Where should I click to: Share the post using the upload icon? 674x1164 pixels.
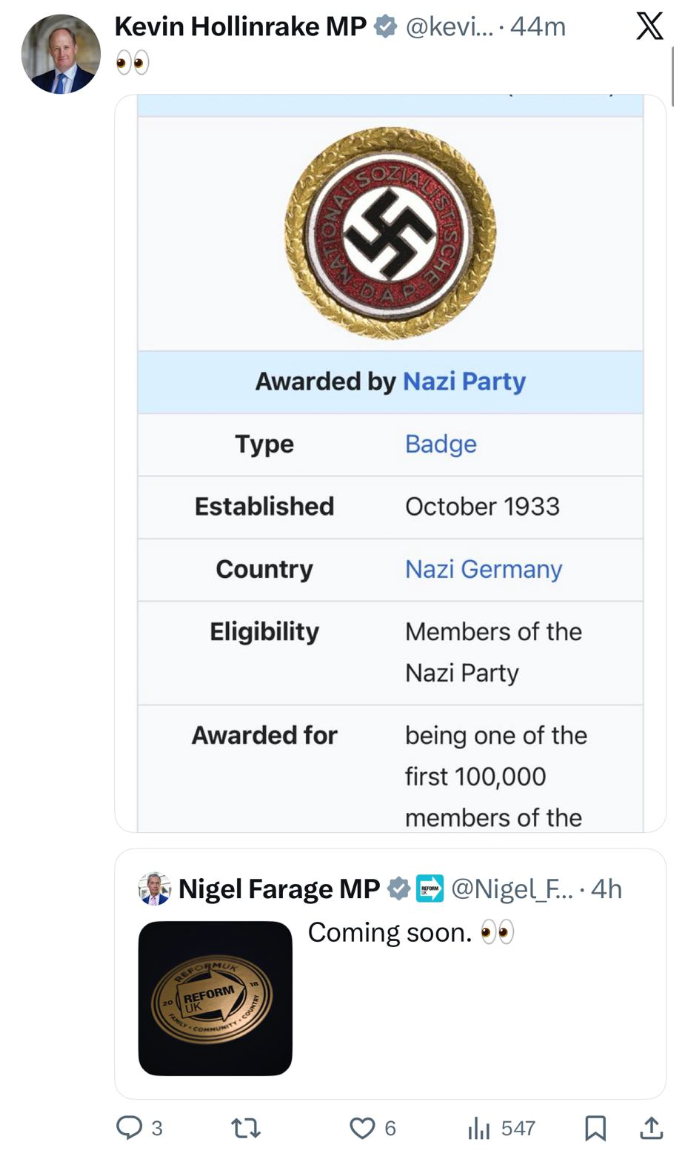coord(650,1128)
